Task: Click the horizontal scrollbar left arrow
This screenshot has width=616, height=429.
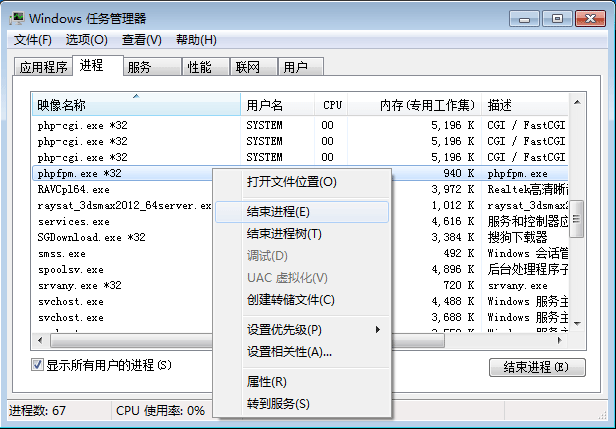Action: 40,340
